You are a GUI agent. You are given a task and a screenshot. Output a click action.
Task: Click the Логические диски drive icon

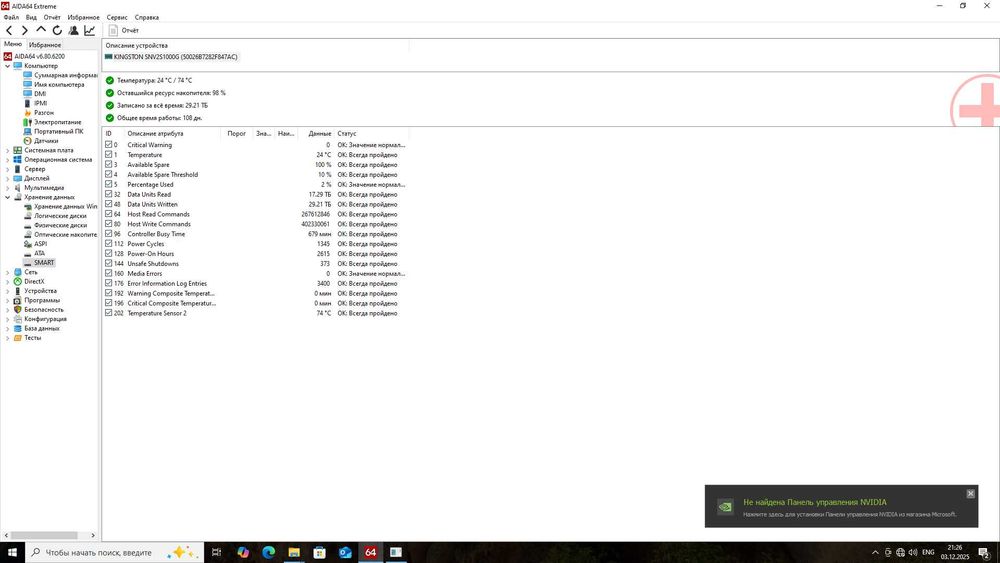point(27,216)
